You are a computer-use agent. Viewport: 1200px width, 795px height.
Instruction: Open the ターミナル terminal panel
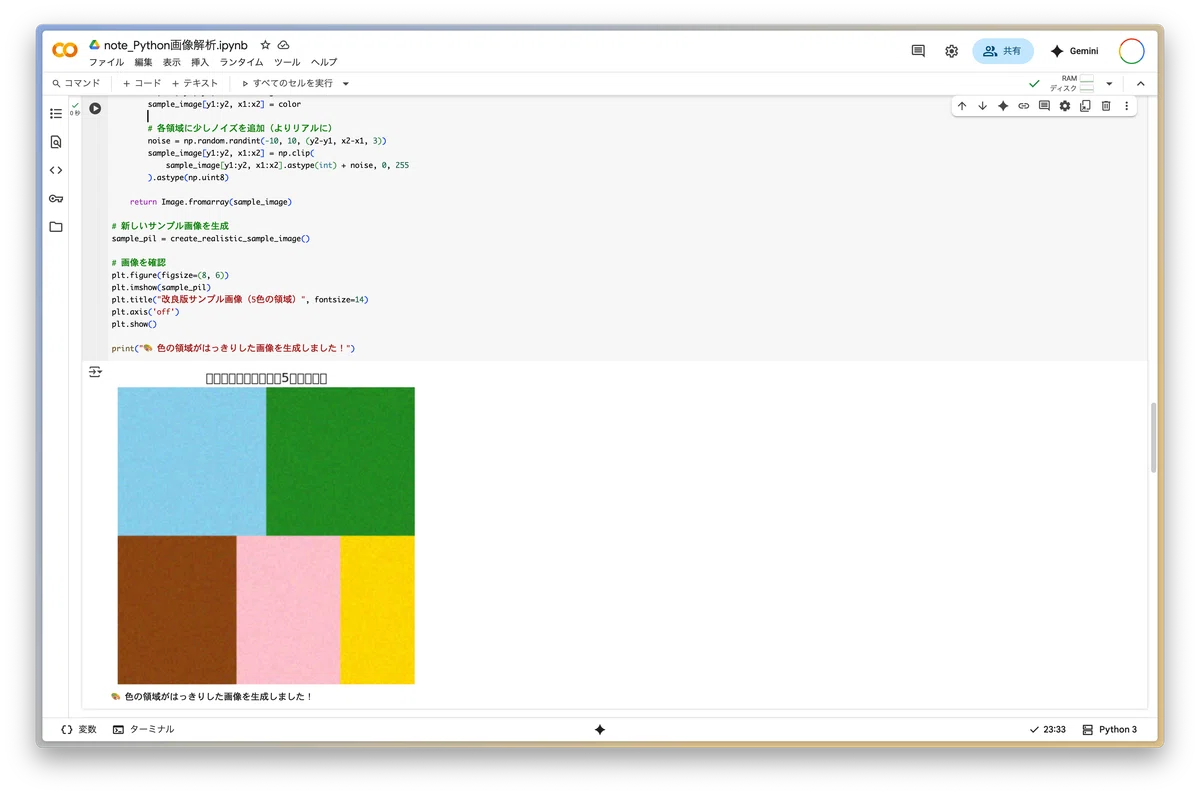point(144,730)
